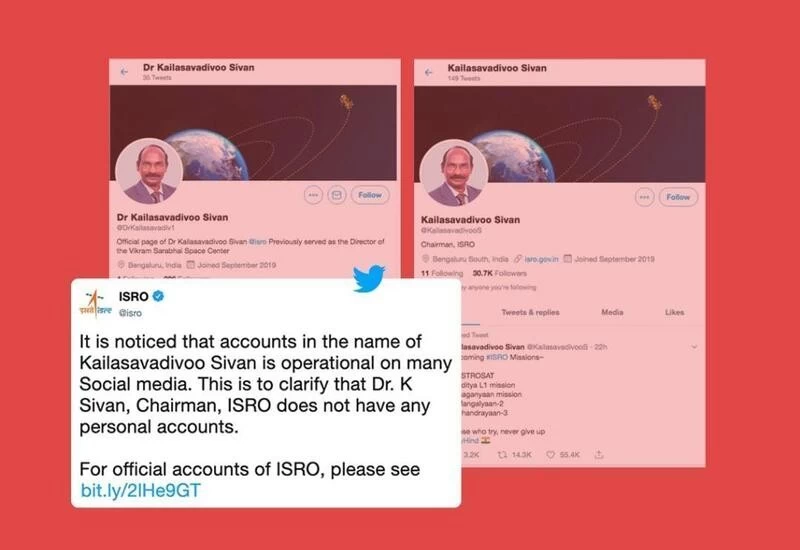Screen dimensions: 800x550
Task: Follow the Dr Kailasavadivoo Sivan account
Action: pos(370,195)
